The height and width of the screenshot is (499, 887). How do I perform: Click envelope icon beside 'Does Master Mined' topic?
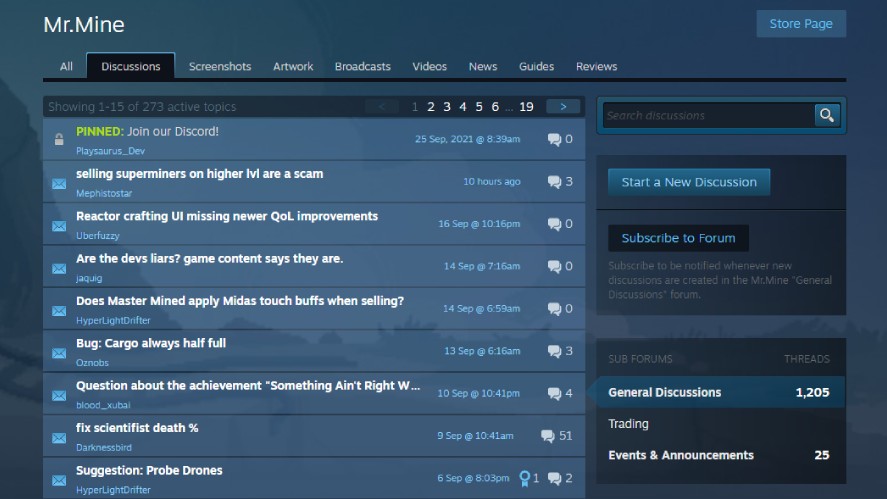coord(59,311)
